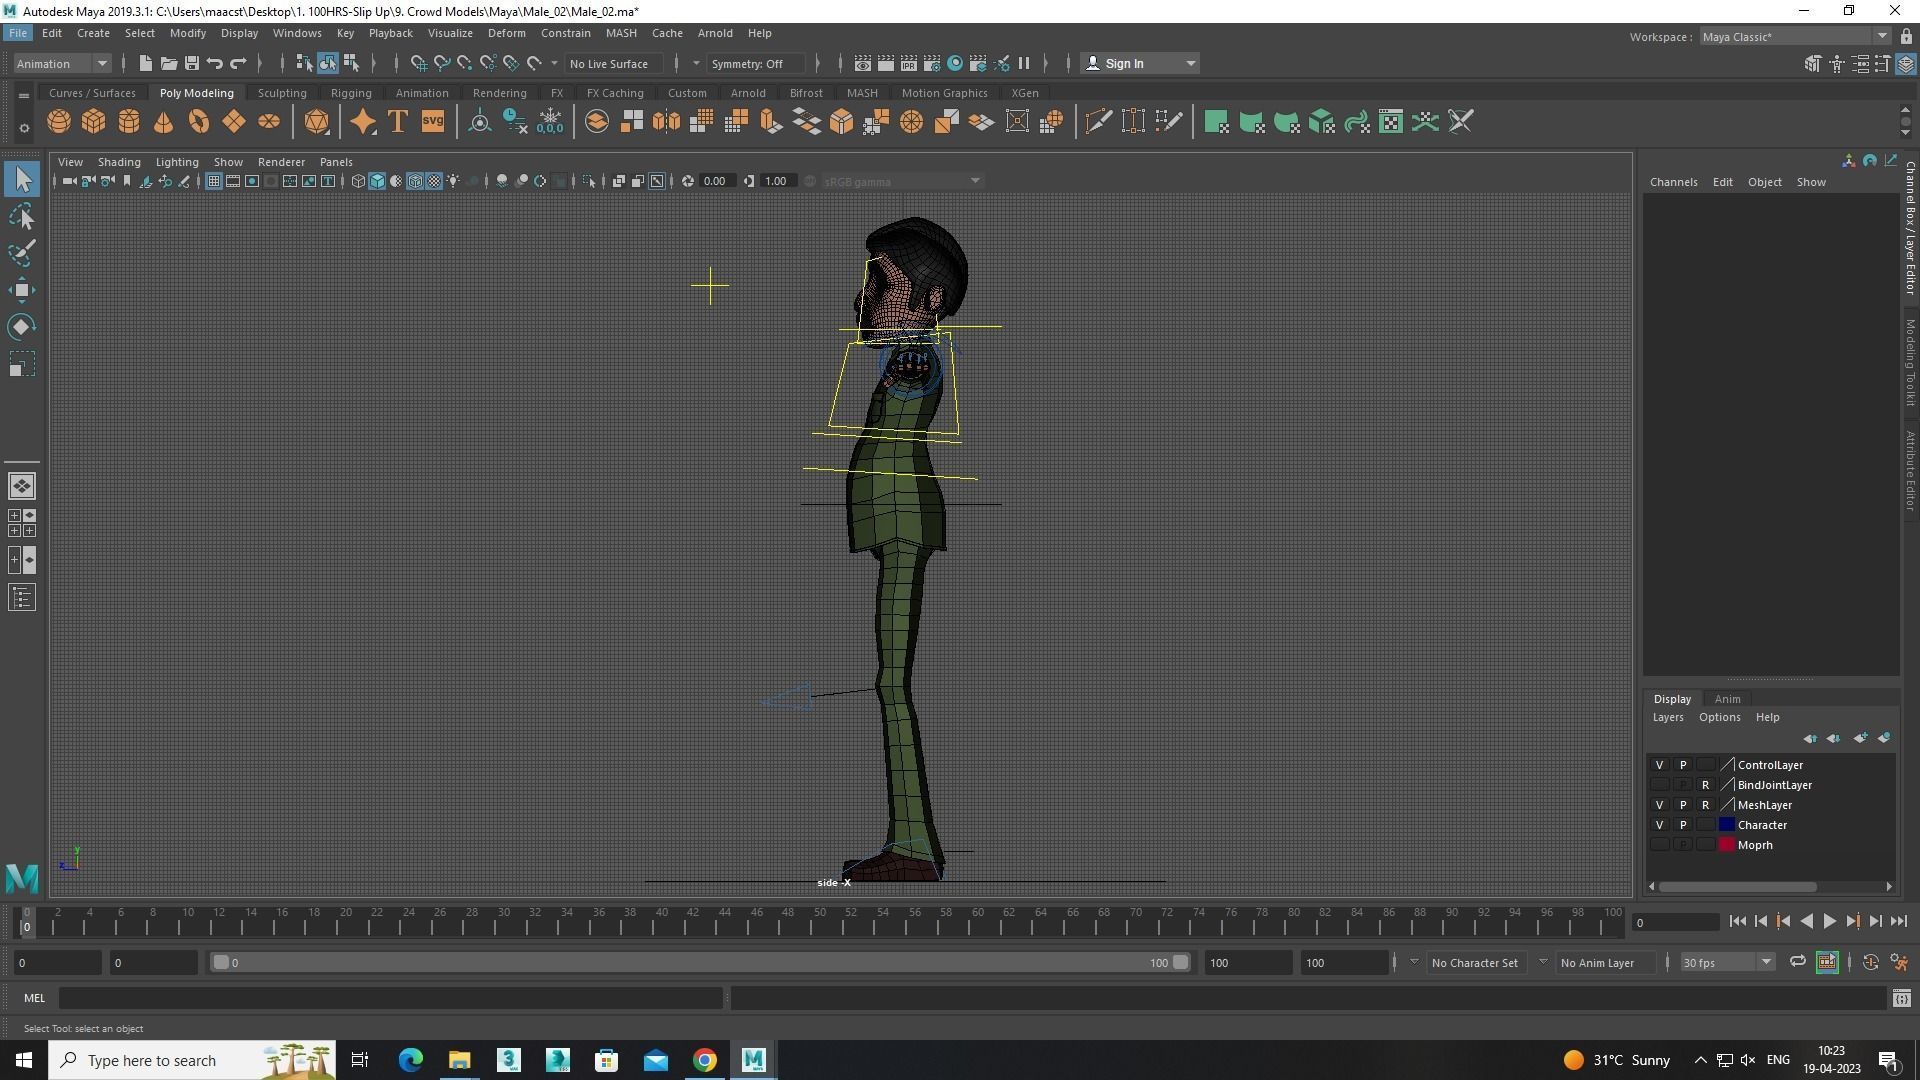Play the animation forwards

[1829, 922]
